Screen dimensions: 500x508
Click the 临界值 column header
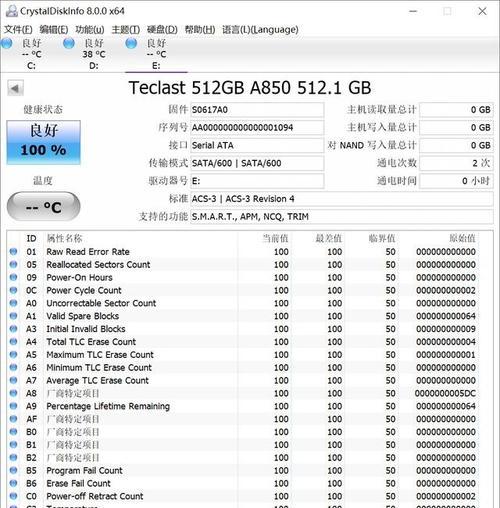[x=382, y=238]
